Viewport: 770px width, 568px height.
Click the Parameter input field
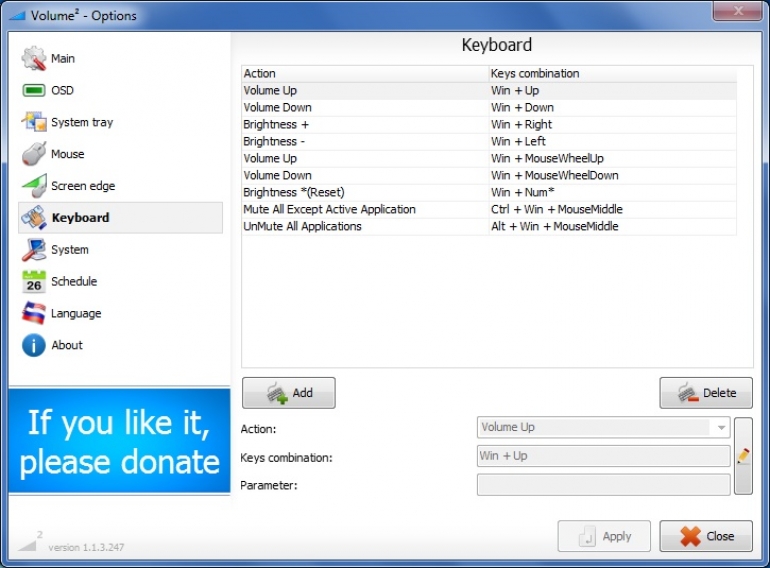(603, 485)
